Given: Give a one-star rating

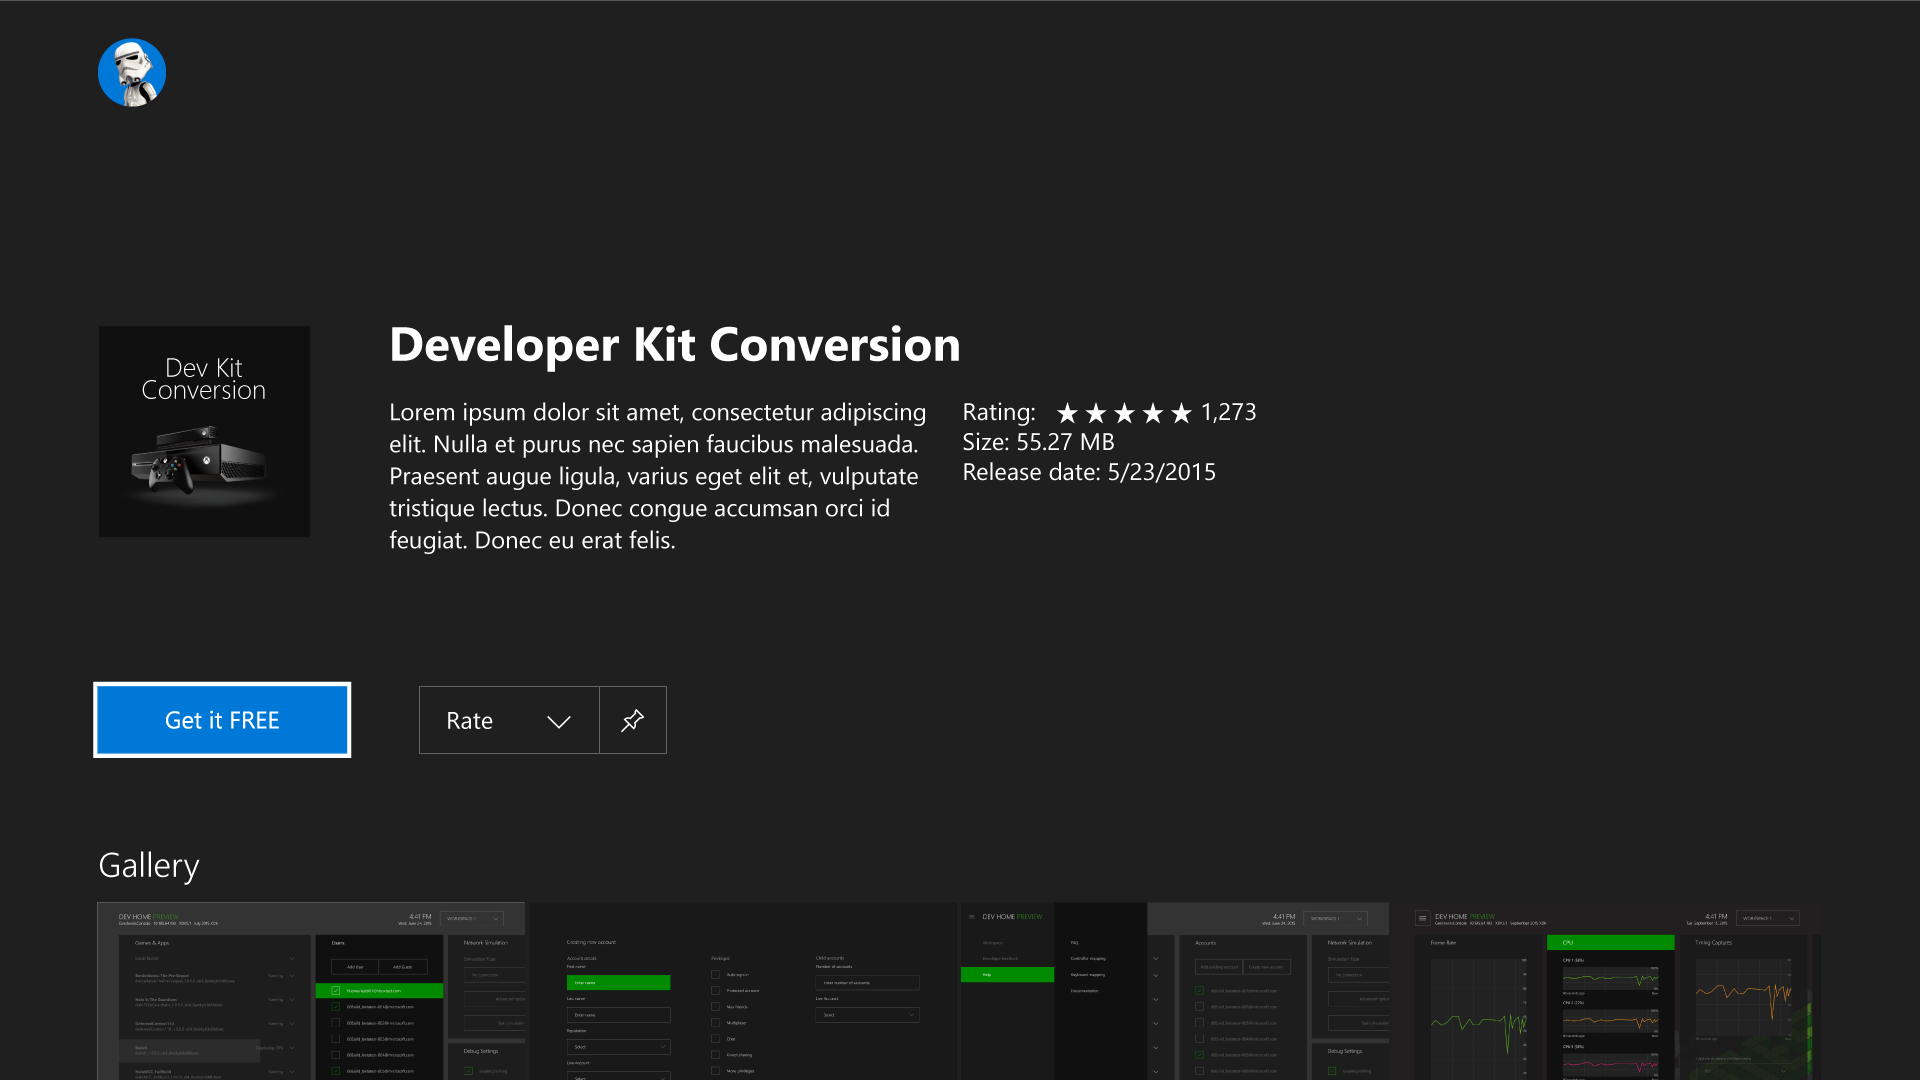Looking at the screenshot, I should [1066, 412].
